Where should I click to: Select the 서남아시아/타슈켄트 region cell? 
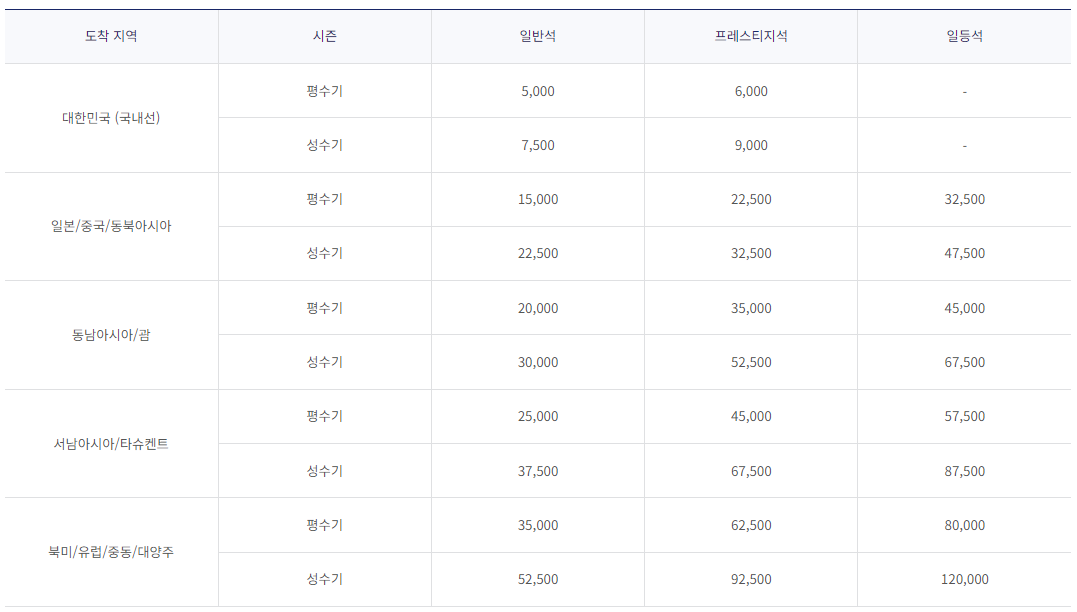tap(111, 444)
